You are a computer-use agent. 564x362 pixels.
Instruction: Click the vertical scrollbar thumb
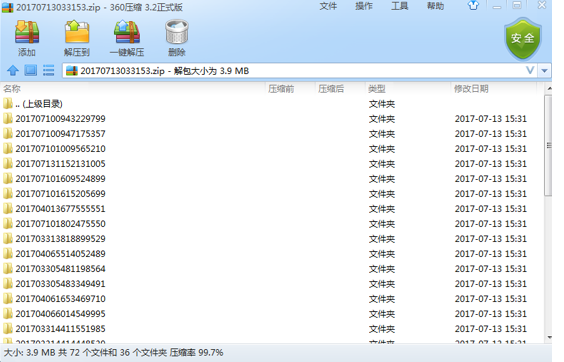tap(548, 145)
